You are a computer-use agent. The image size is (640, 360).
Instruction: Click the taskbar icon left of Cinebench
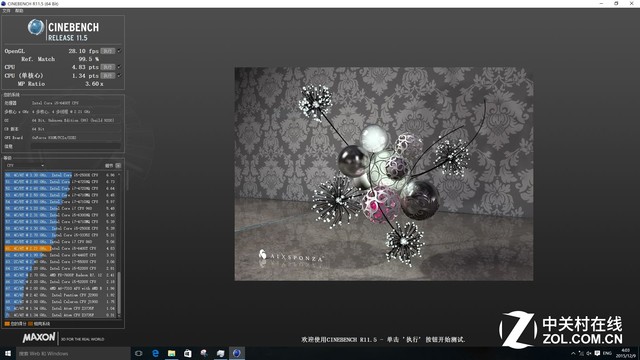coord(220,353)
